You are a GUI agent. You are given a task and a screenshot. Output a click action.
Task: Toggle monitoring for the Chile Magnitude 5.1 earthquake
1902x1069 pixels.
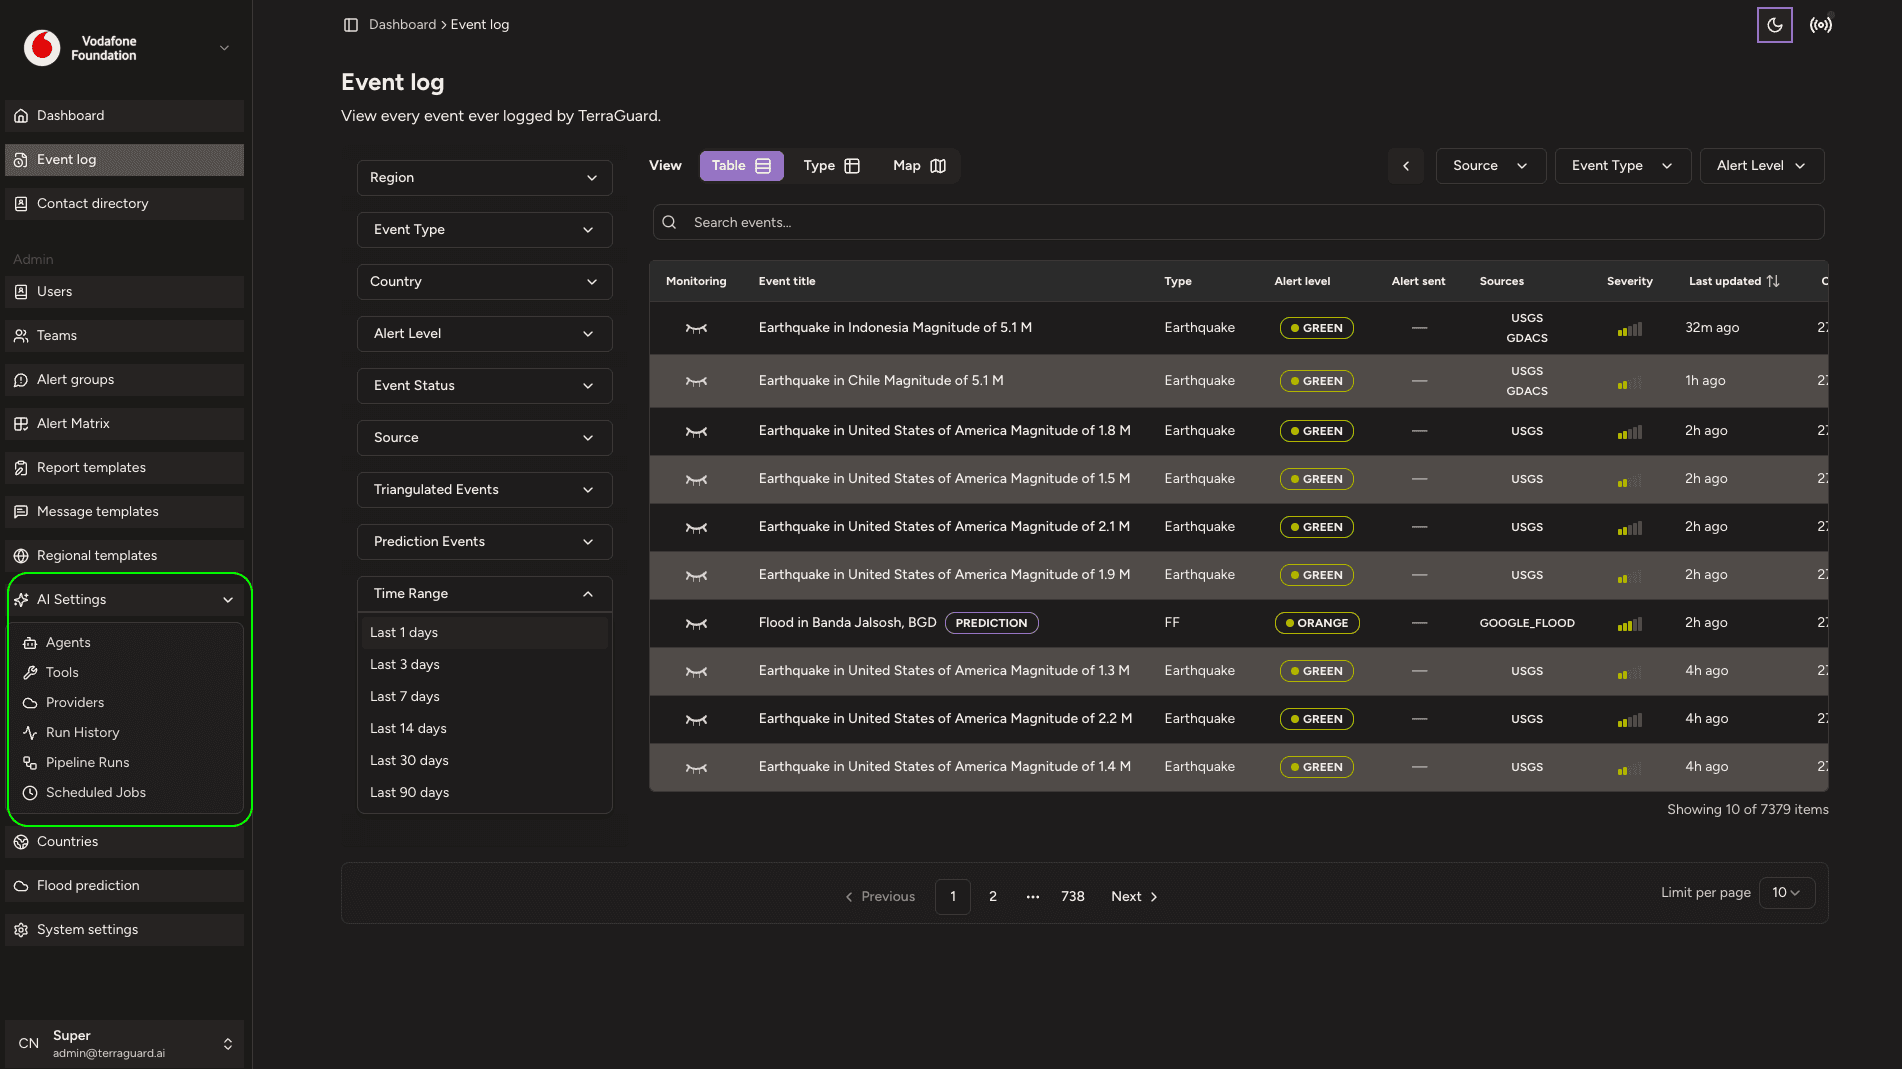tap(697, 381)
